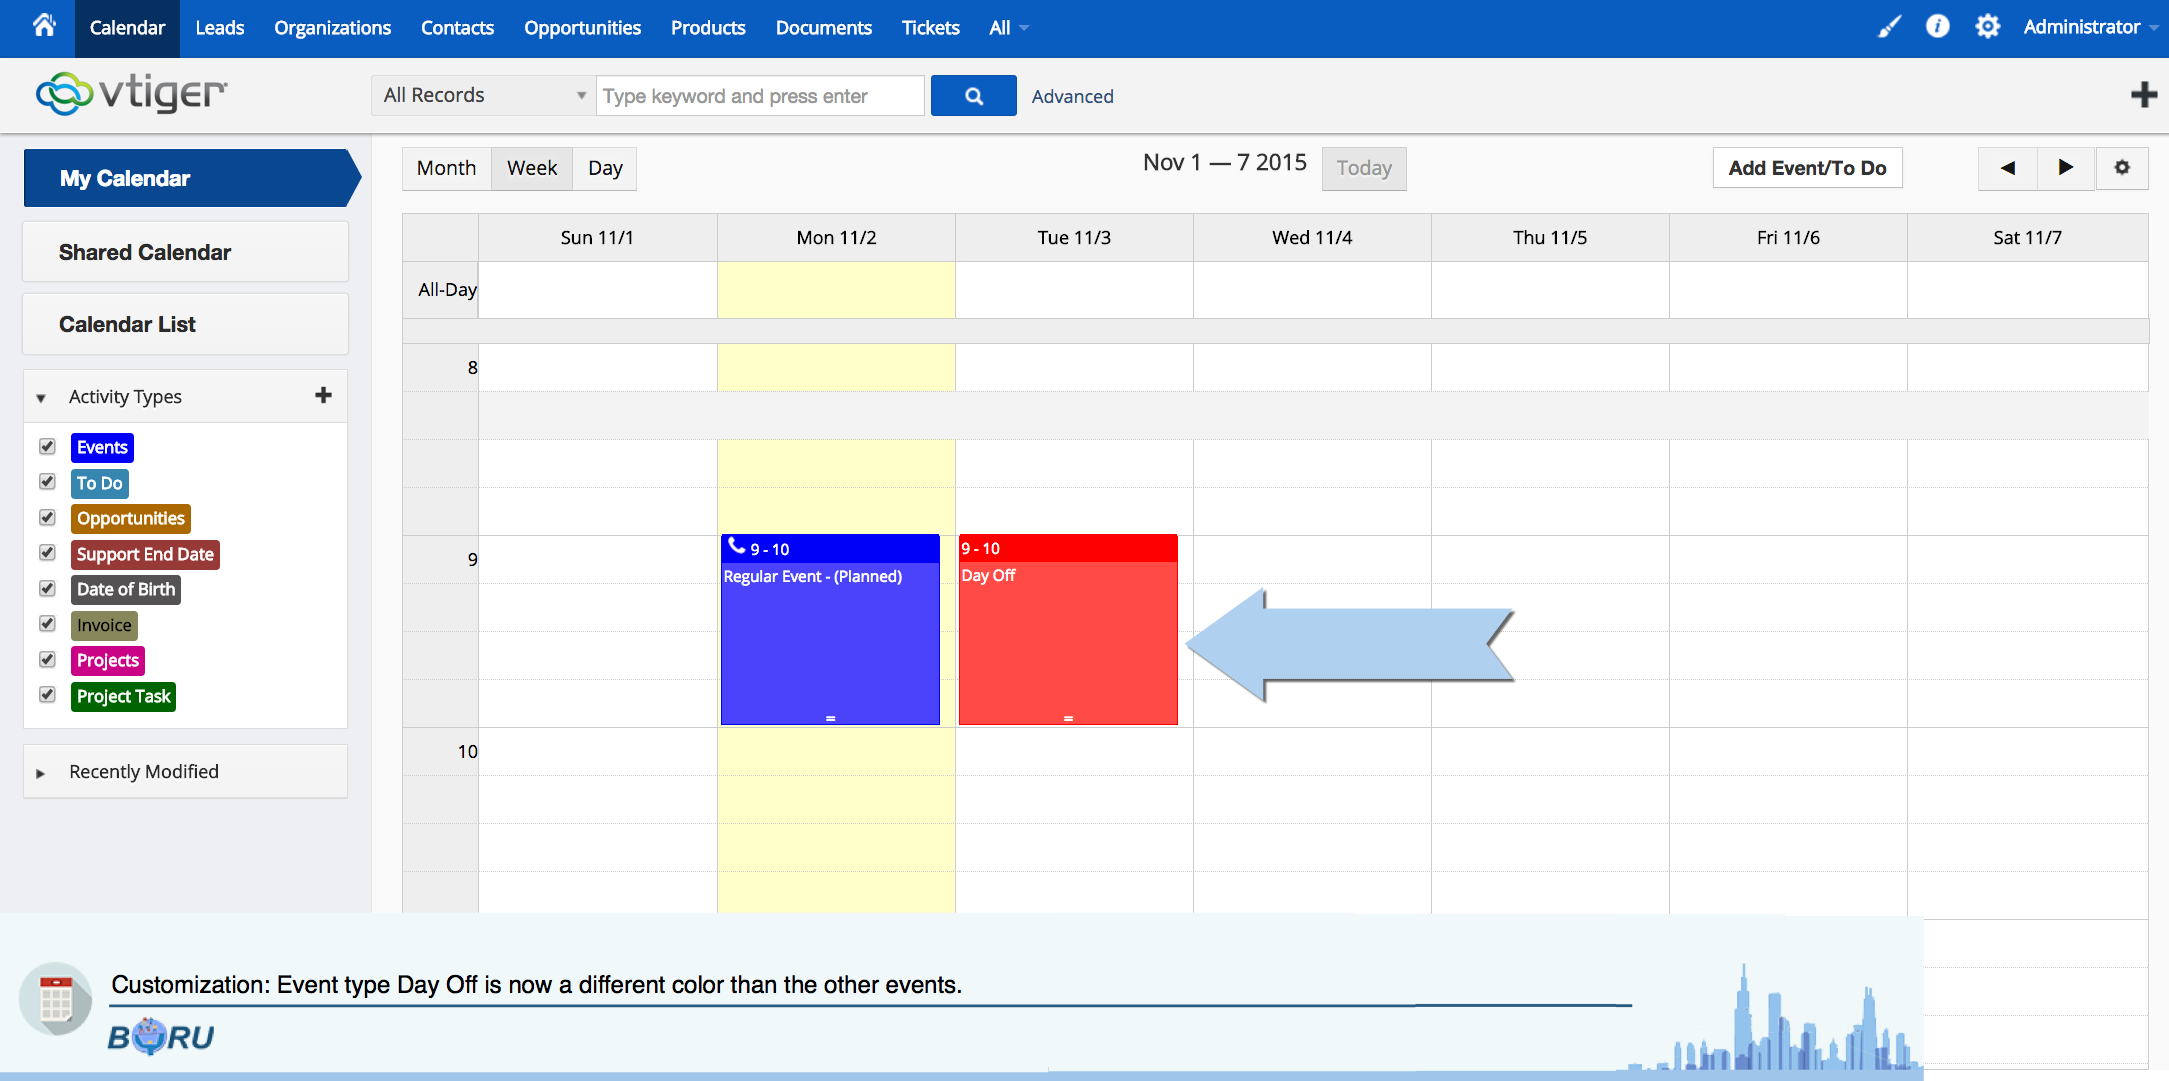Disable the Project Task checkbox
This screenshot has width=2169, height=1081.
47,695
